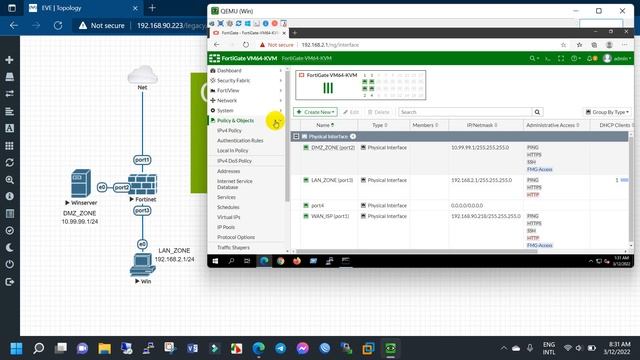This screenshot has height=360, width=640.
Task: Click the close-lab power icon in EVE sidebar
Action: pos(9,264)
